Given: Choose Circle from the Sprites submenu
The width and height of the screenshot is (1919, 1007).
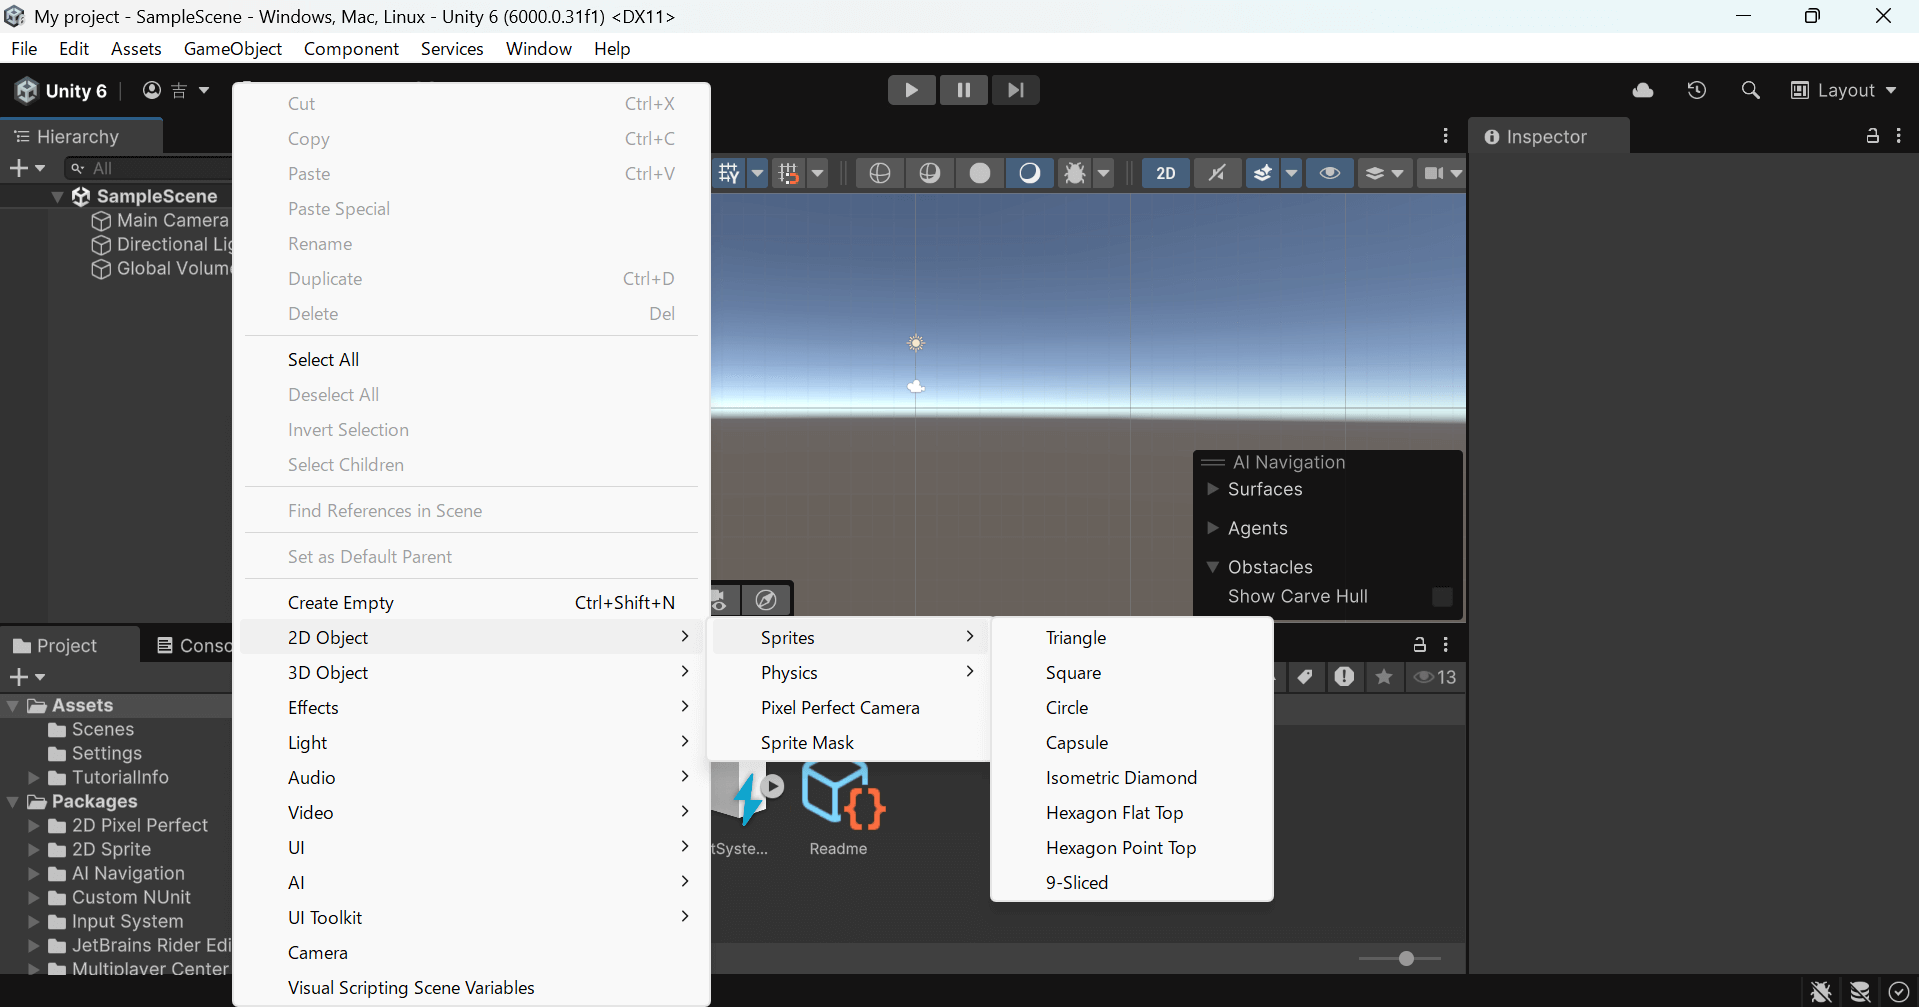Looking at the screenshot, I should (1131, 707).
